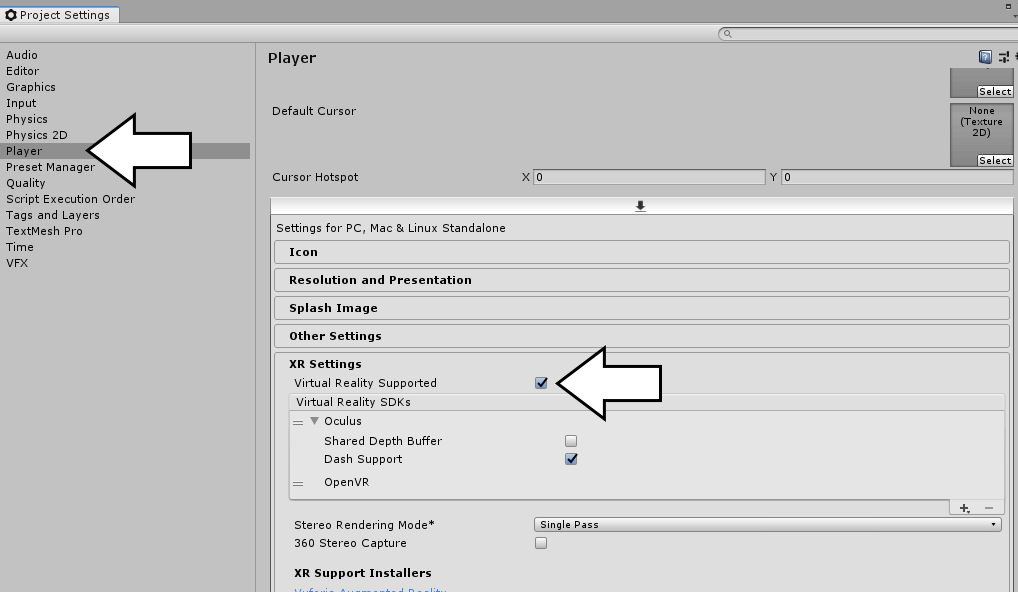Open Input settings category
Image resolution: width=1018 pixels, height=592 pixels.
pyautogui.click(x=21, y=103)
